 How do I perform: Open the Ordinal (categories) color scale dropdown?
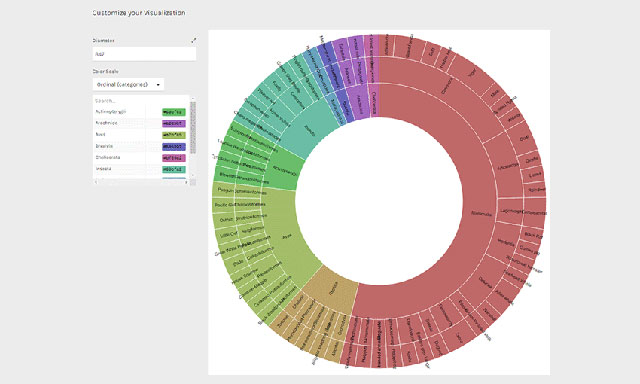(x=128, y=84)
